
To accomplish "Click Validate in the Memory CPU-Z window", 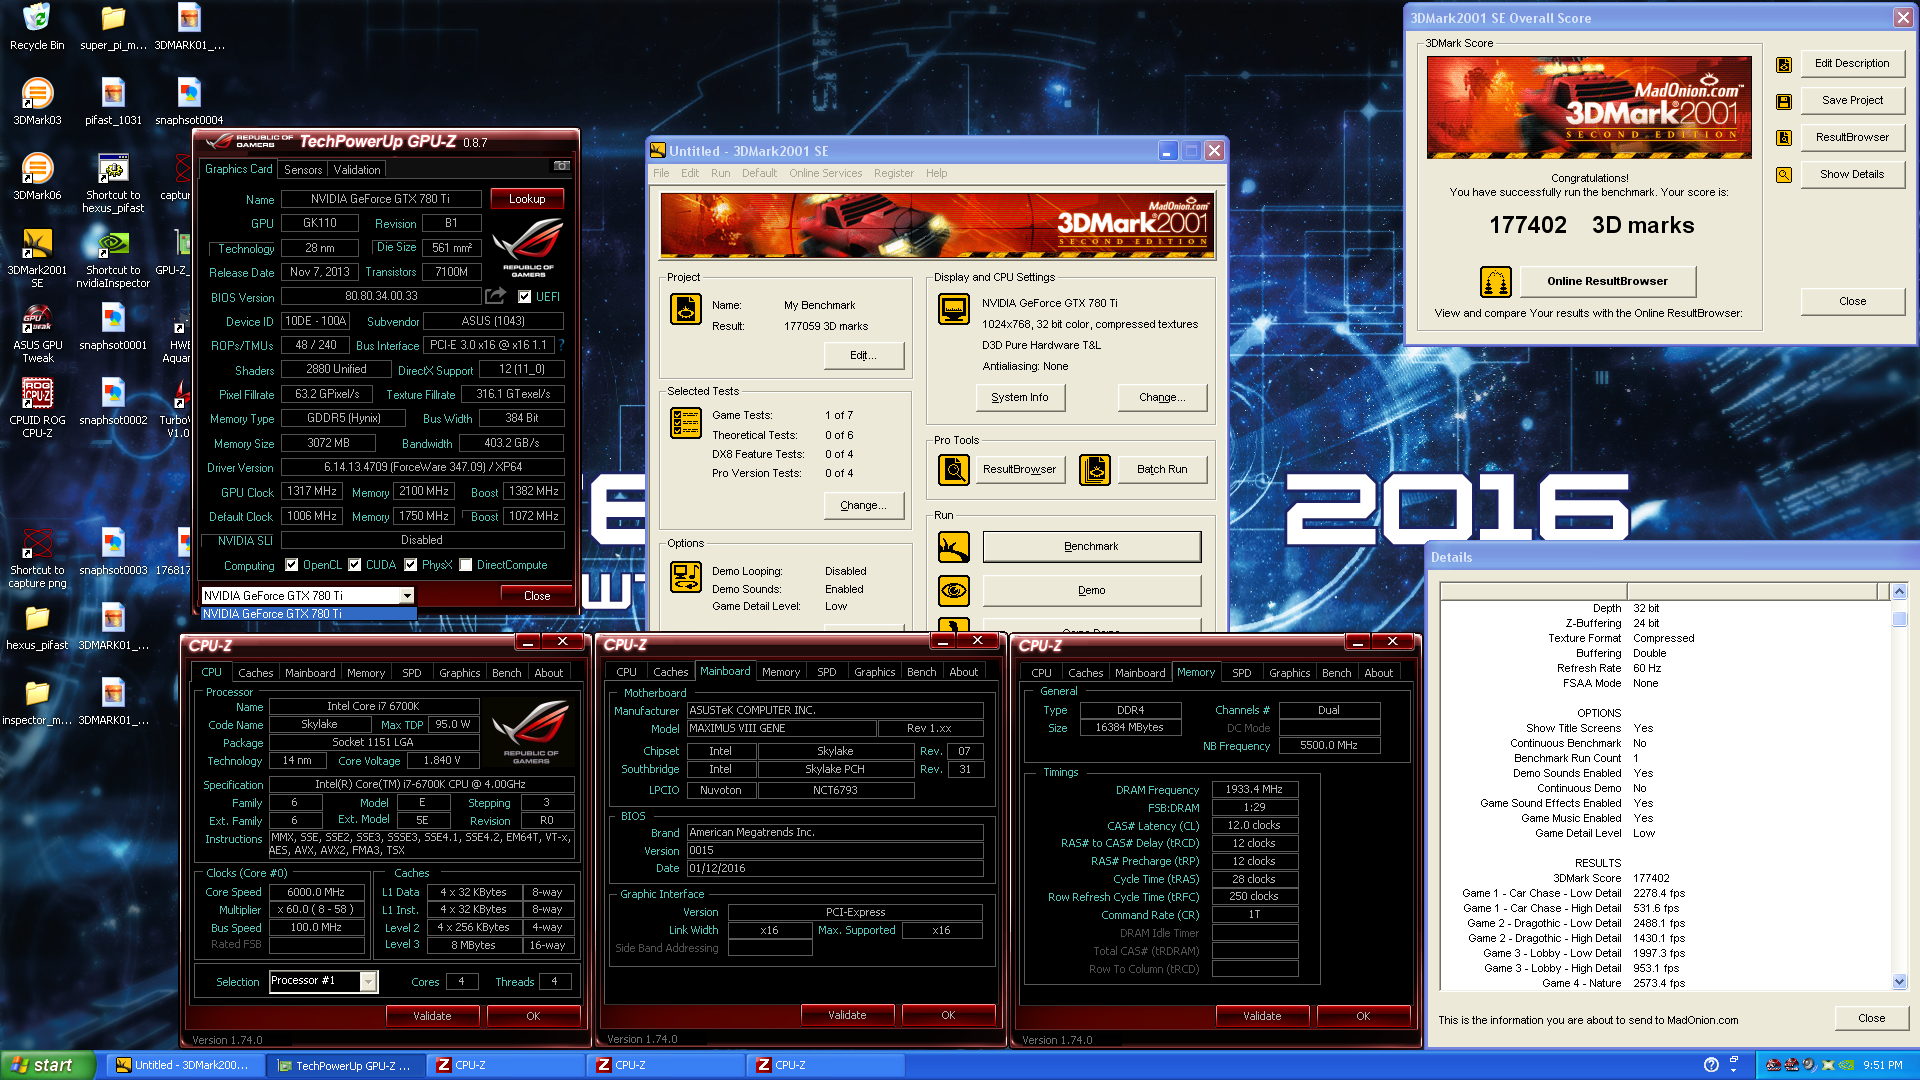I will pyautogui.click(x=1262, y=1016).
